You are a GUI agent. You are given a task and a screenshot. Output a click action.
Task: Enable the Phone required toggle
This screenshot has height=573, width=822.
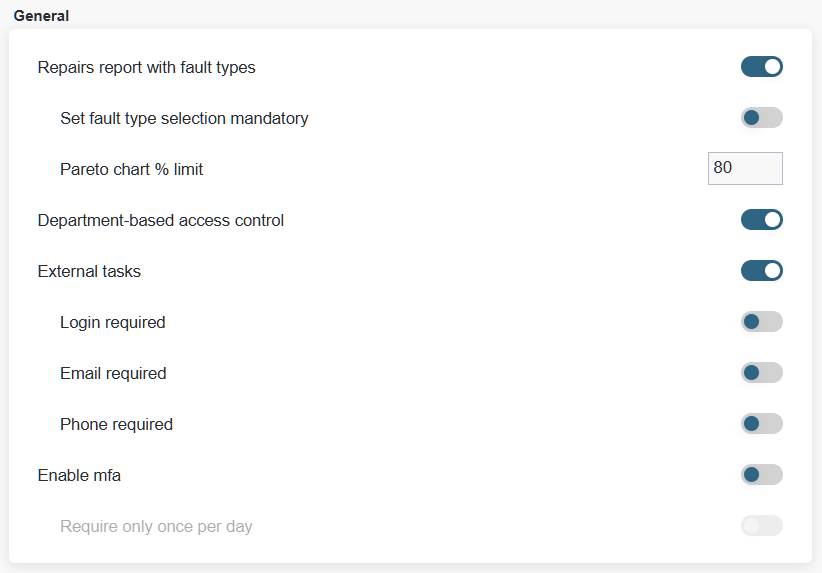(x=761, y=424)
